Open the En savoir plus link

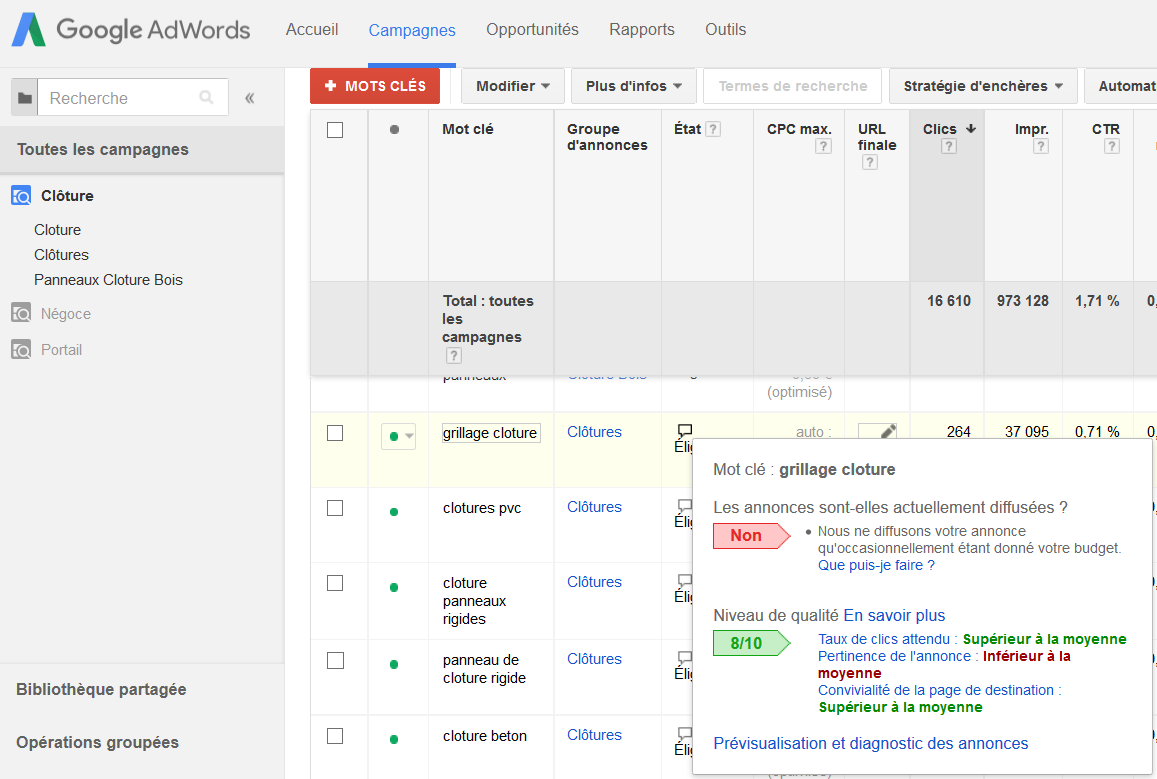(x=894, y=615)
